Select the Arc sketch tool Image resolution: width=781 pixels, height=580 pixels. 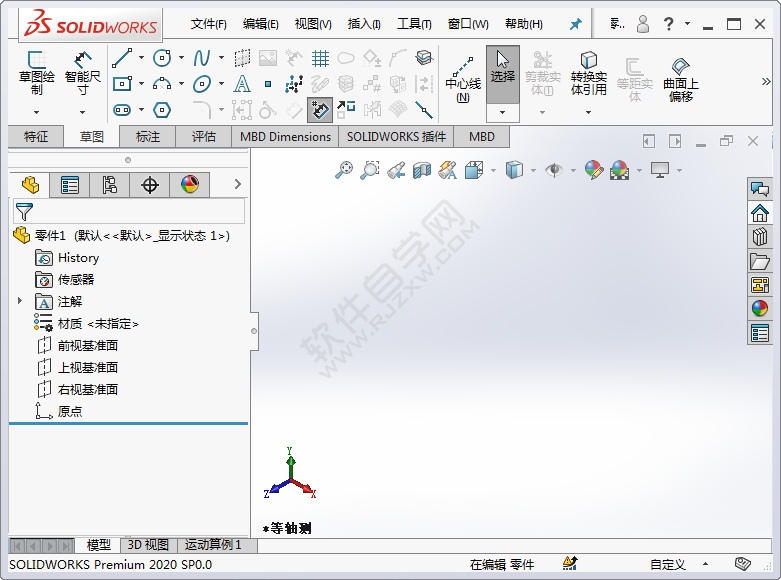click(162, 84)
